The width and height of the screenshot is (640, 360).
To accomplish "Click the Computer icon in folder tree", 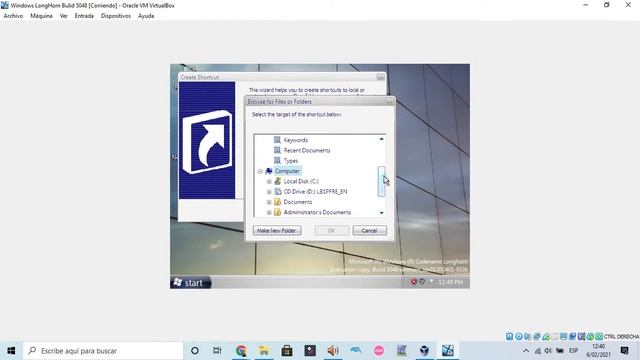I will click(x=269, y=171).
